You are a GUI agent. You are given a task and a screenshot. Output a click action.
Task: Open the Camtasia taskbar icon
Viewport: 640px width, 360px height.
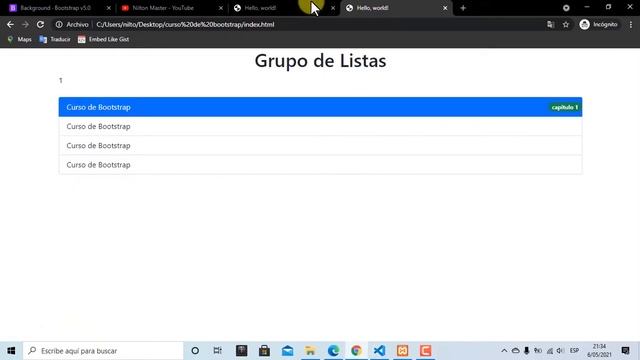coord(425,351)
